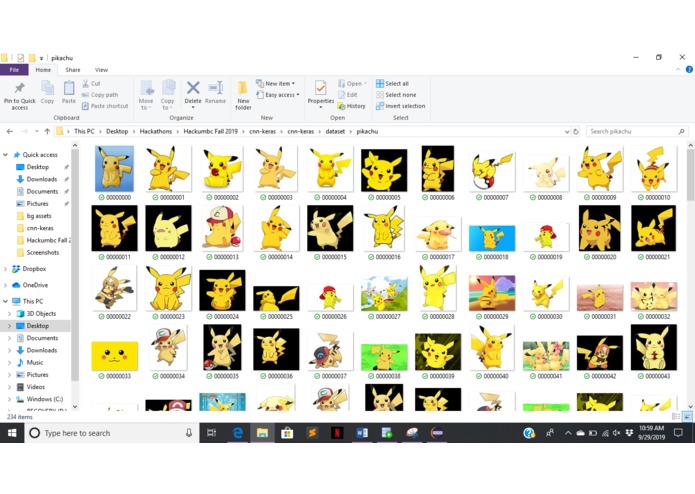Click the Rename icon
Viewport: 695px width, 494px height.
(x=215, y=88)
